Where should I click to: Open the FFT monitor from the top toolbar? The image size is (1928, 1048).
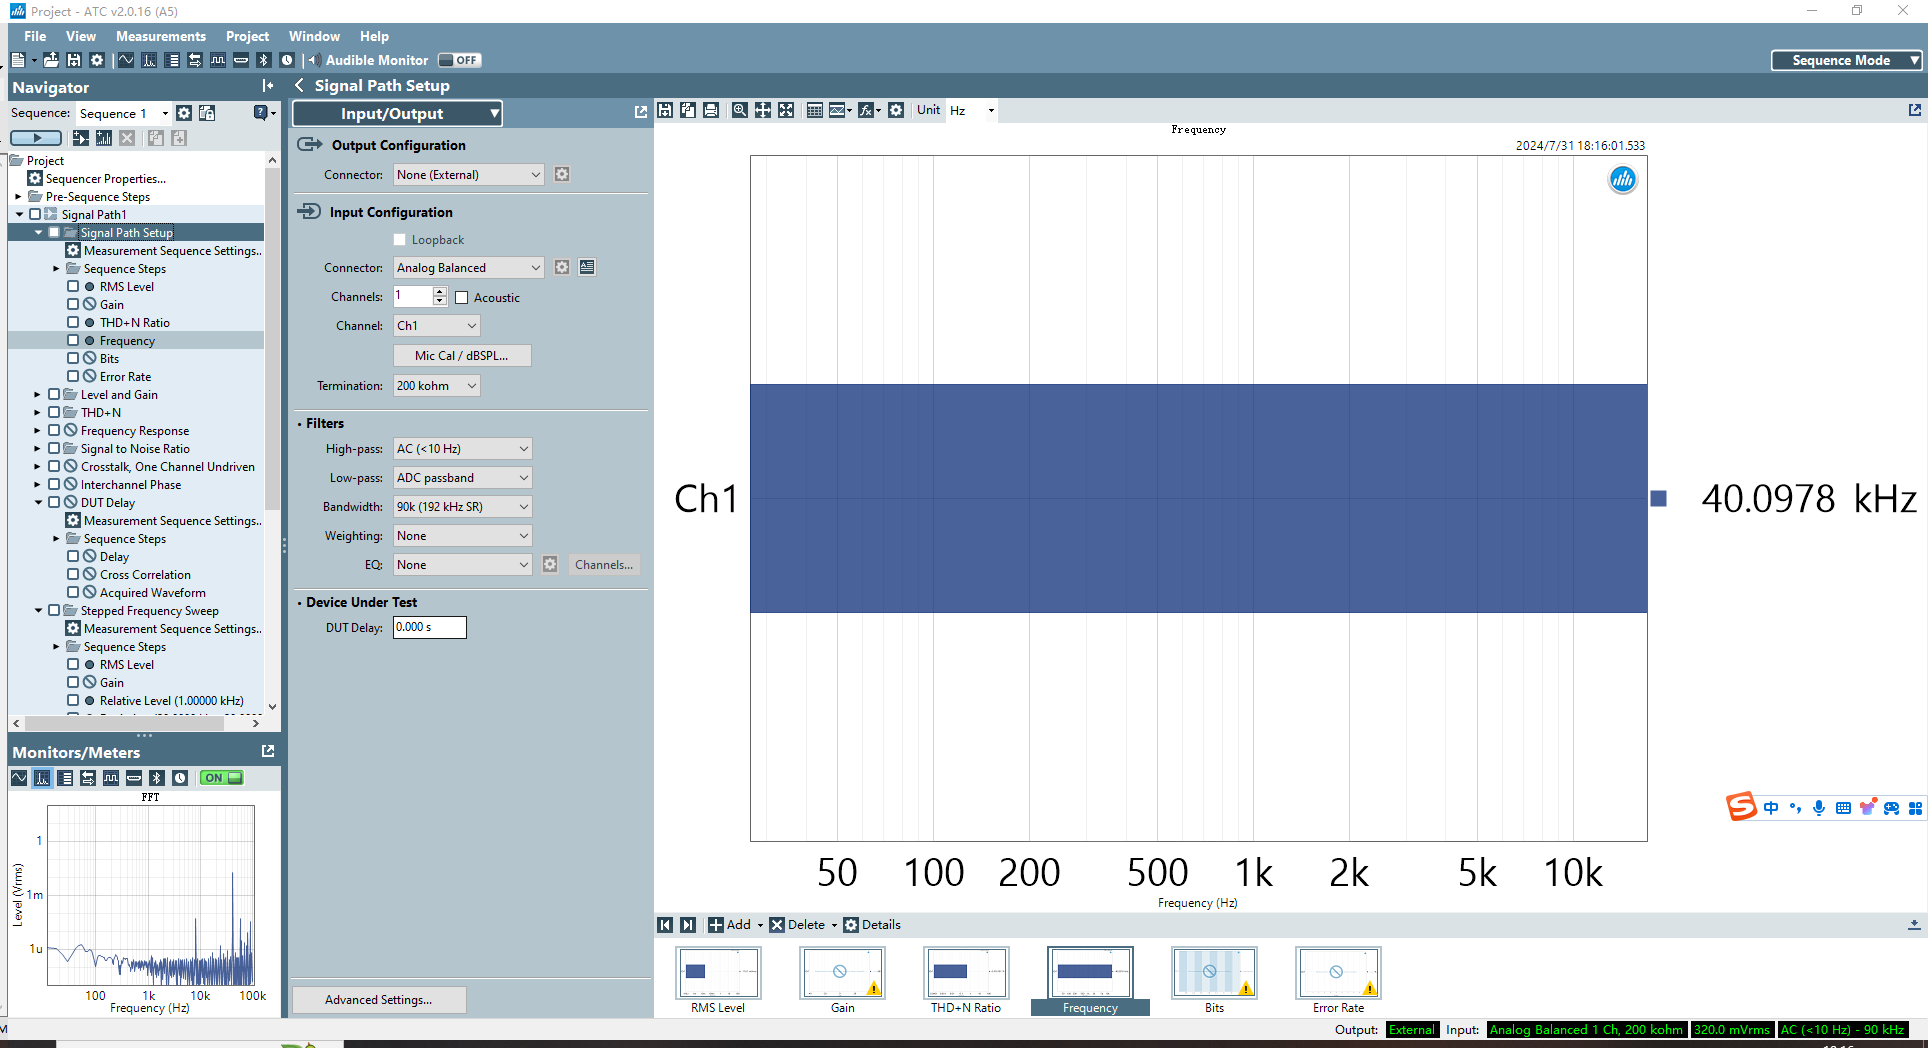[149, 60]
